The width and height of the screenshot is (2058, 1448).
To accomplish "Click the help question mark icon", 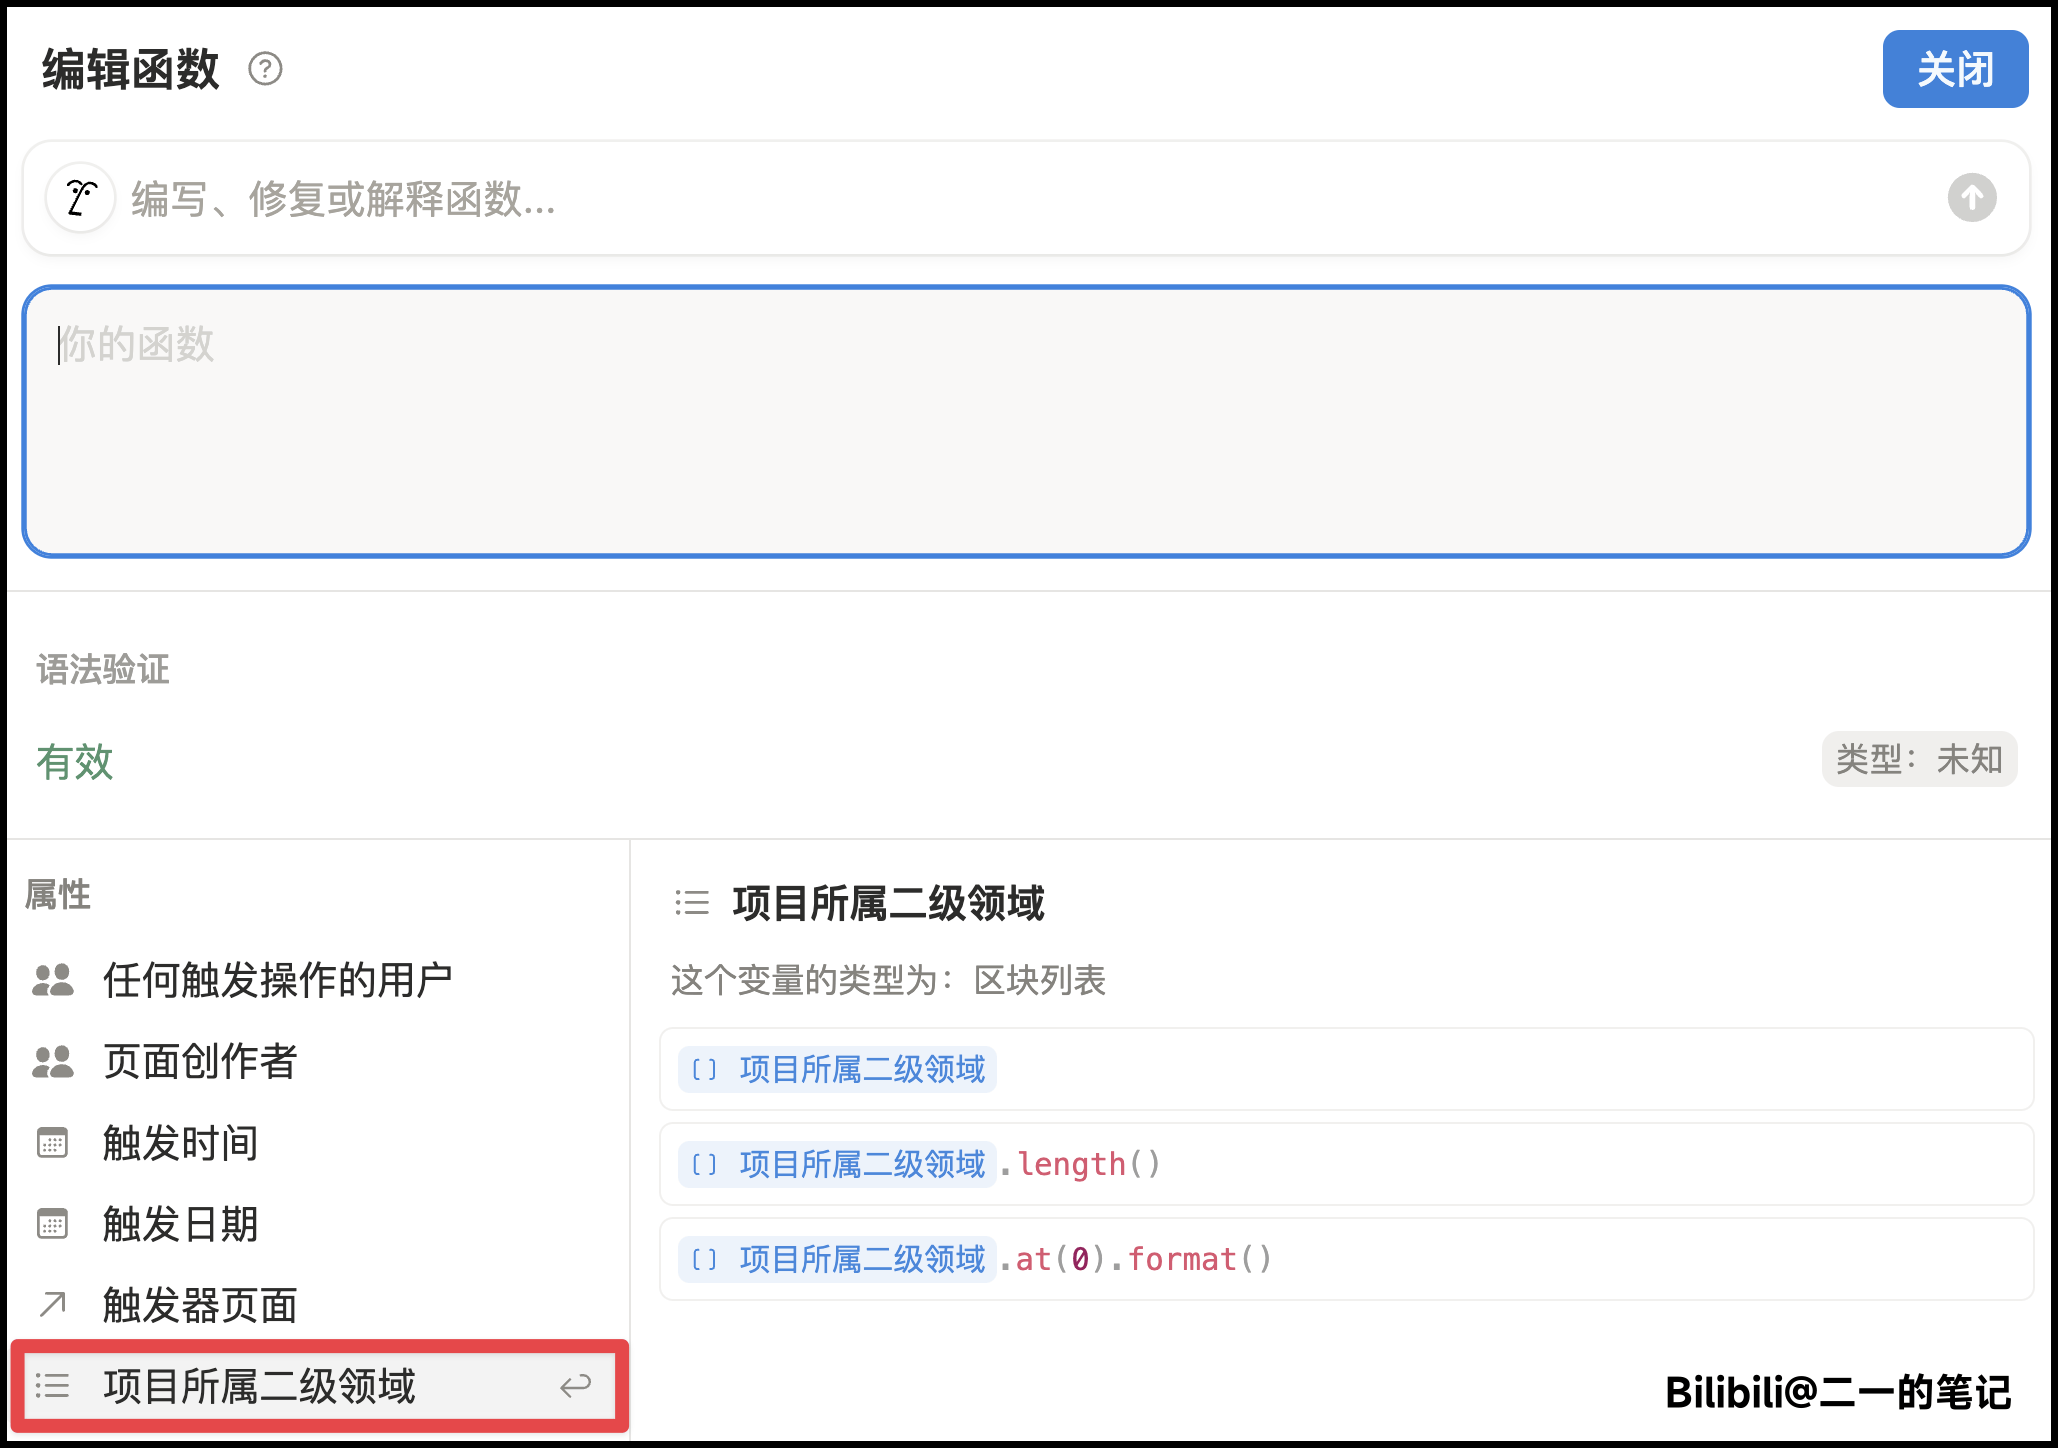I will (x=265, y=69).
